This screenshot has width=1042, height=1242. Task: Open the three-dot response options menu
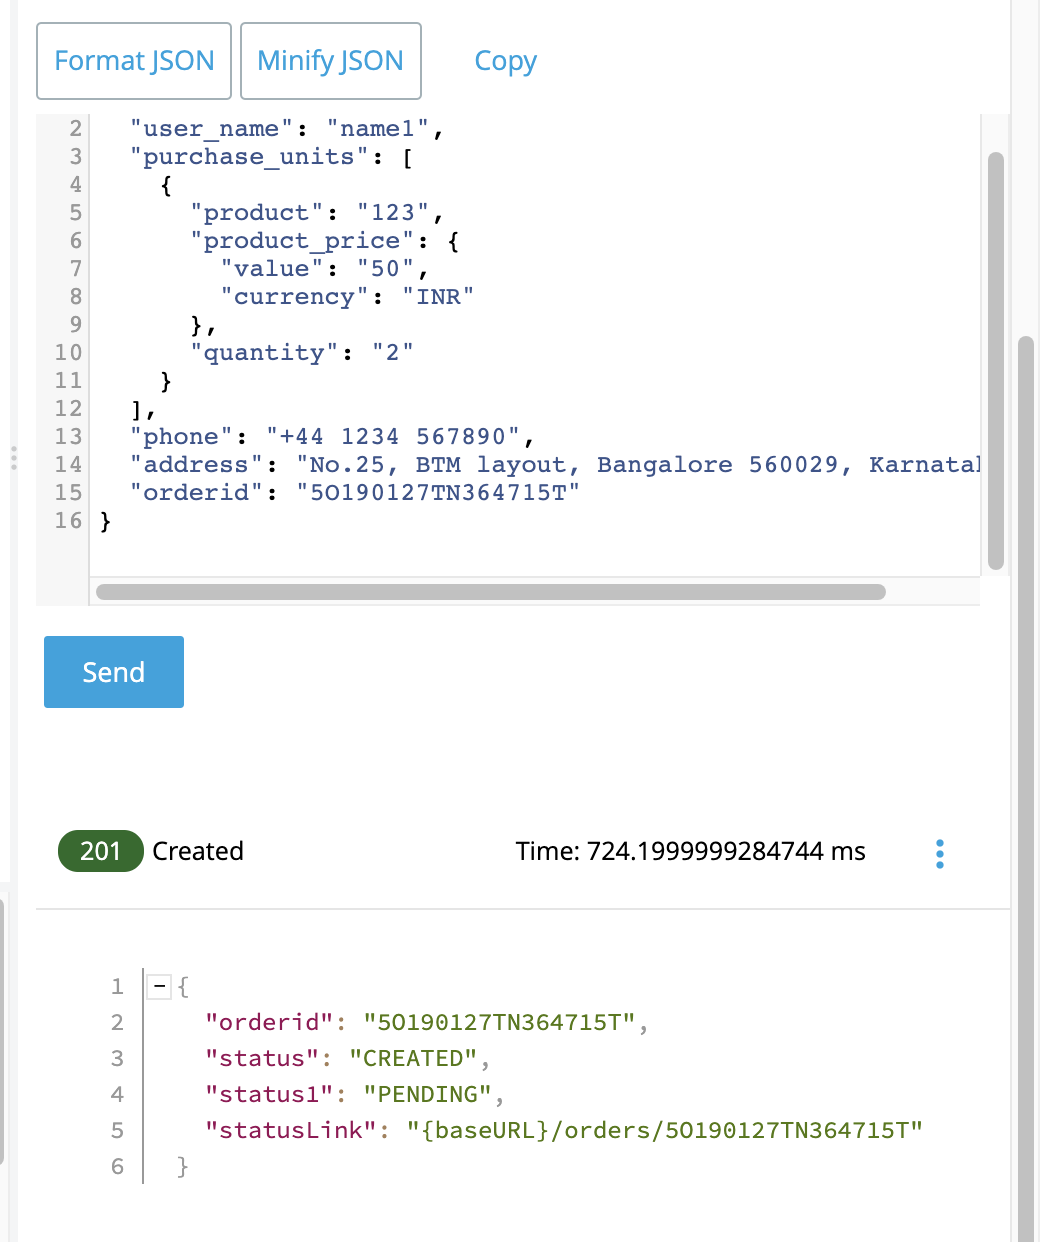click(939, 853)
